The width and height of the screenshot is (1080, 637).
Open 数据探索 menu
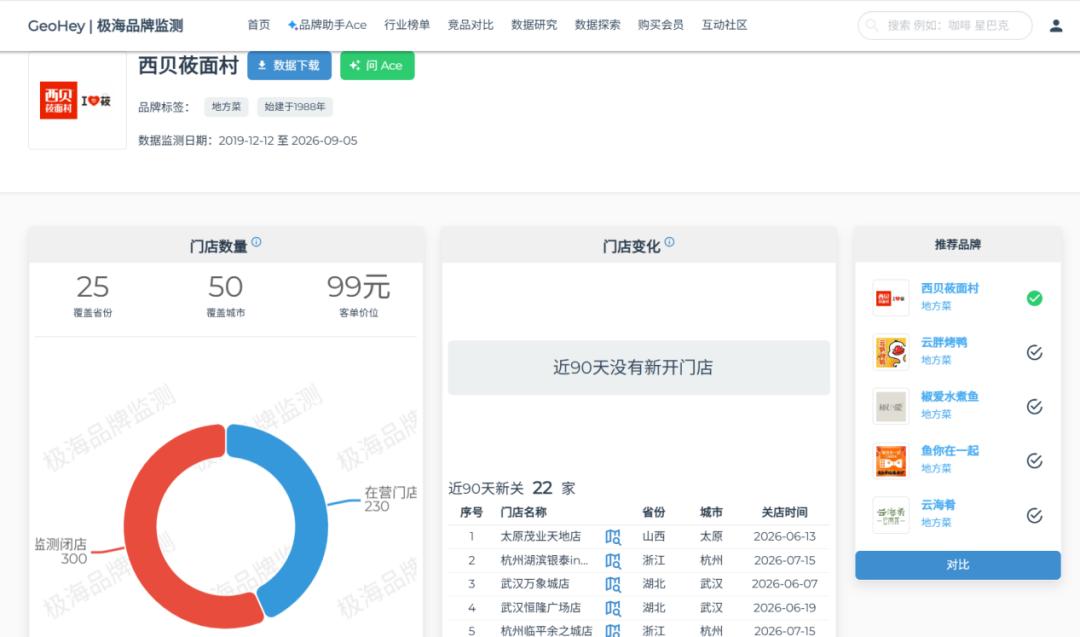[x=597, y=25]
